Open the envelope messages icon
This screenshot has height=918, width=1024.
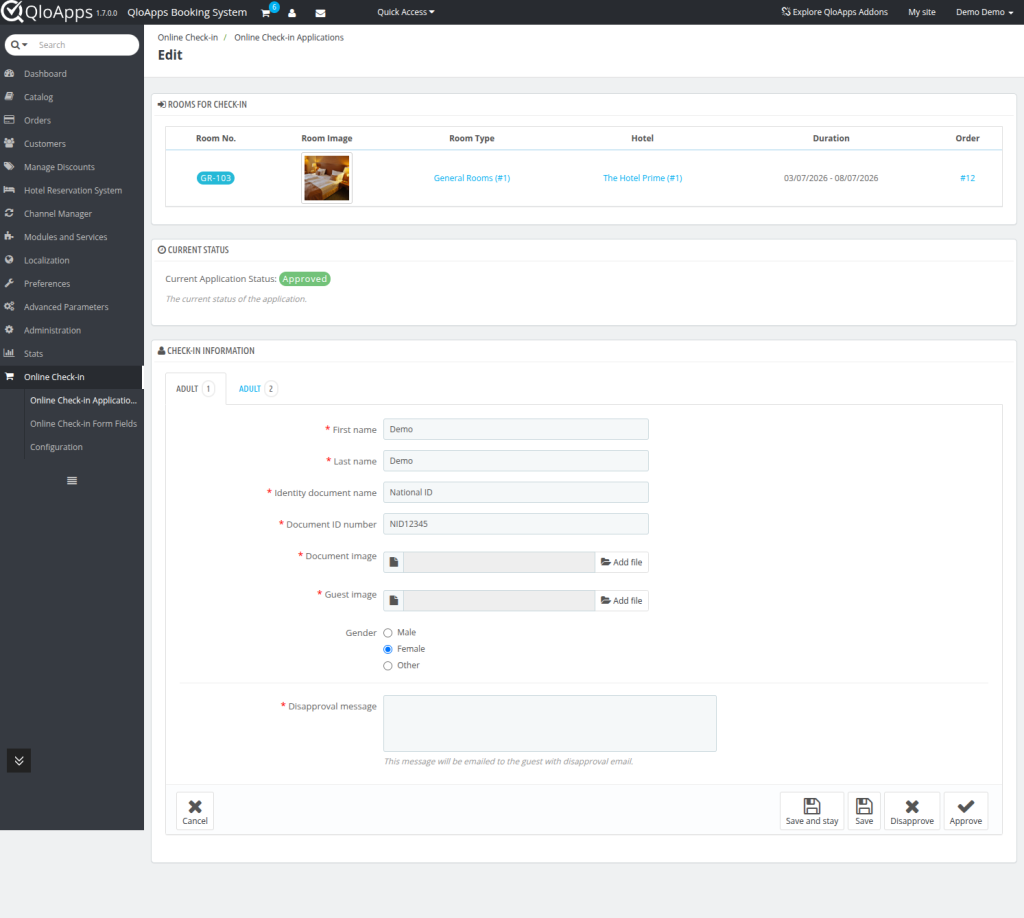[320, 13]
